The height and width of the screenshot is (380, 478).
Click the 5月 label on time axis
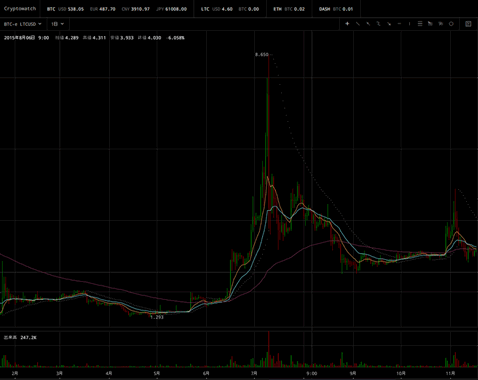157,373
